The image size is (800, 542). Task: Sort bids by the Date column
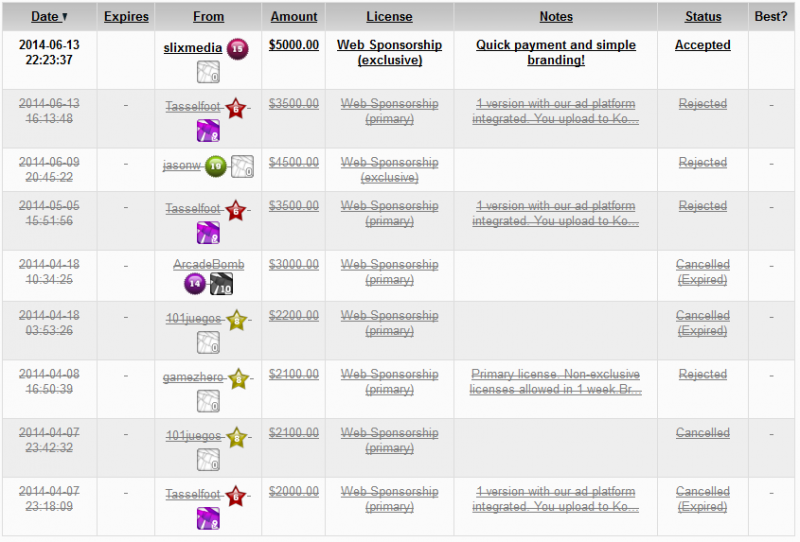[x=49, y=16]
